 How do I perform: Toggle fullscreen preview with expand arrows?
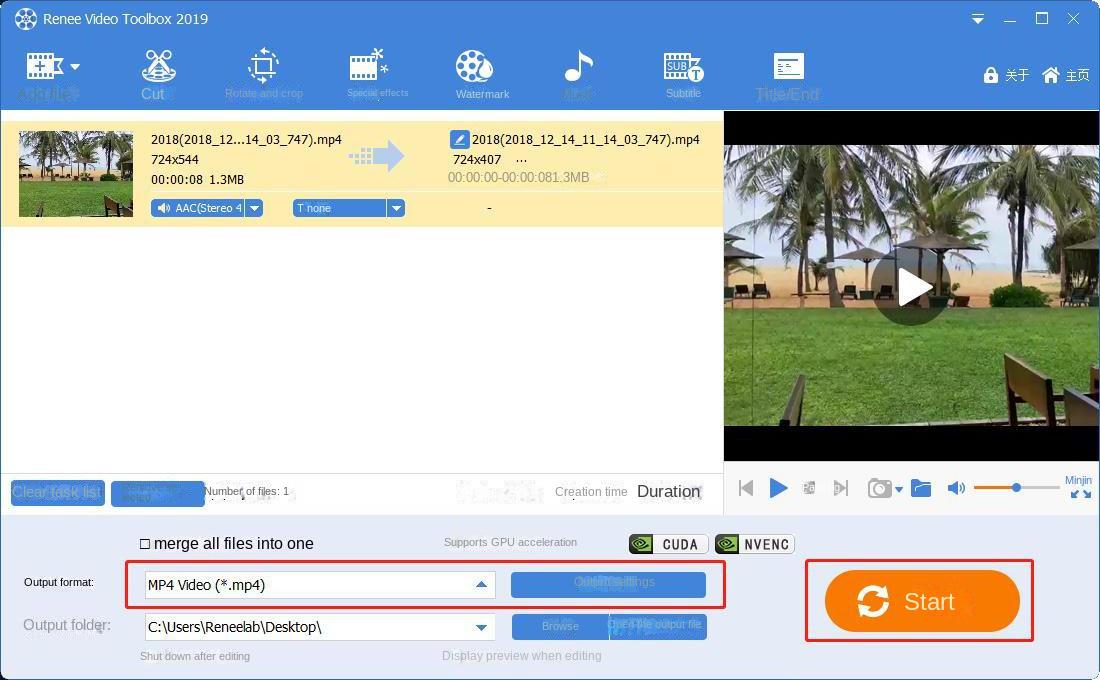pos(1081,494)
